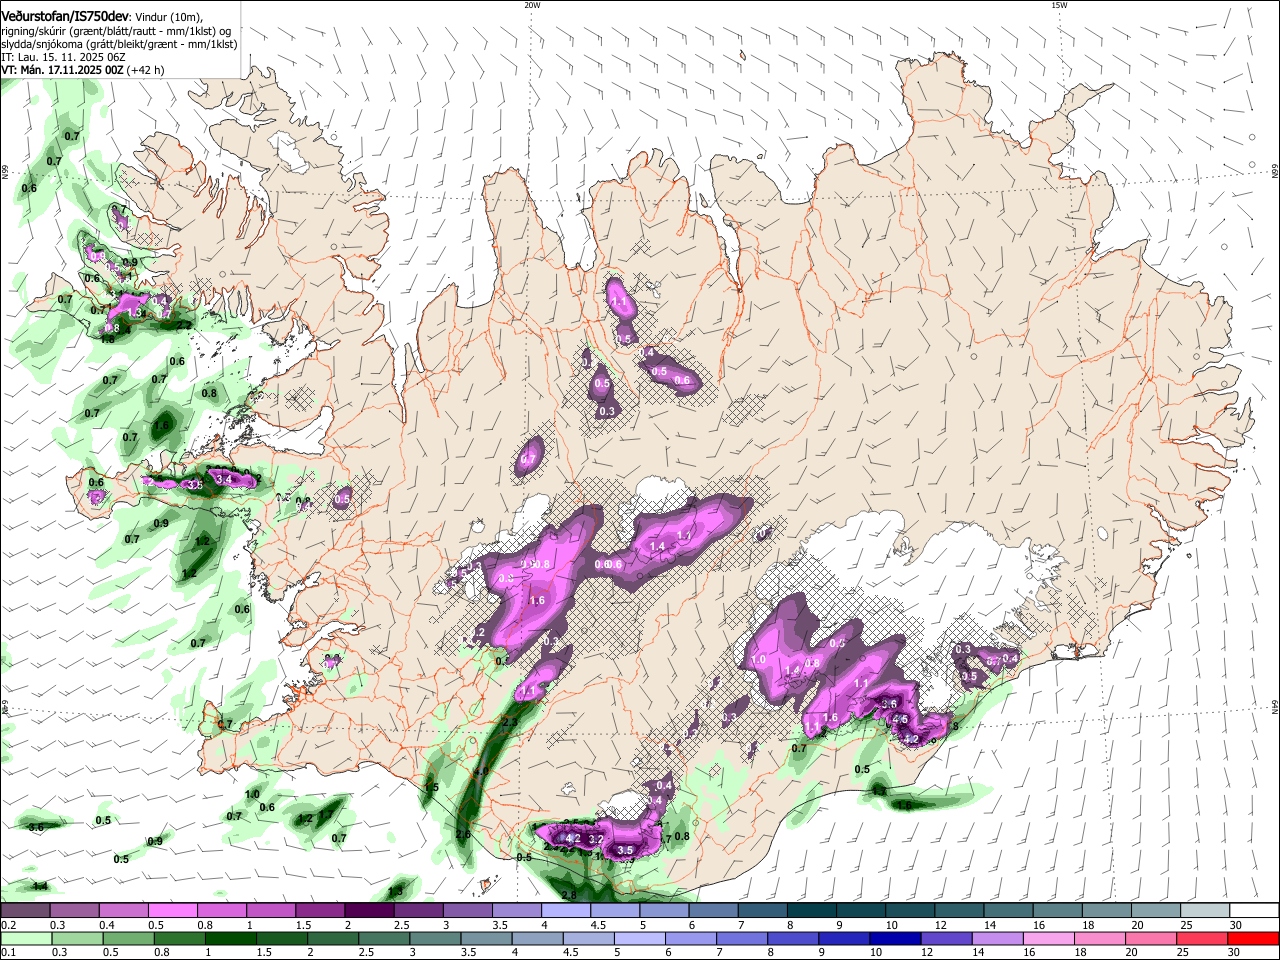Click the royal blue 8–9 lower legend swatch
Screen dimensions: 1280x960
point(794,938)
